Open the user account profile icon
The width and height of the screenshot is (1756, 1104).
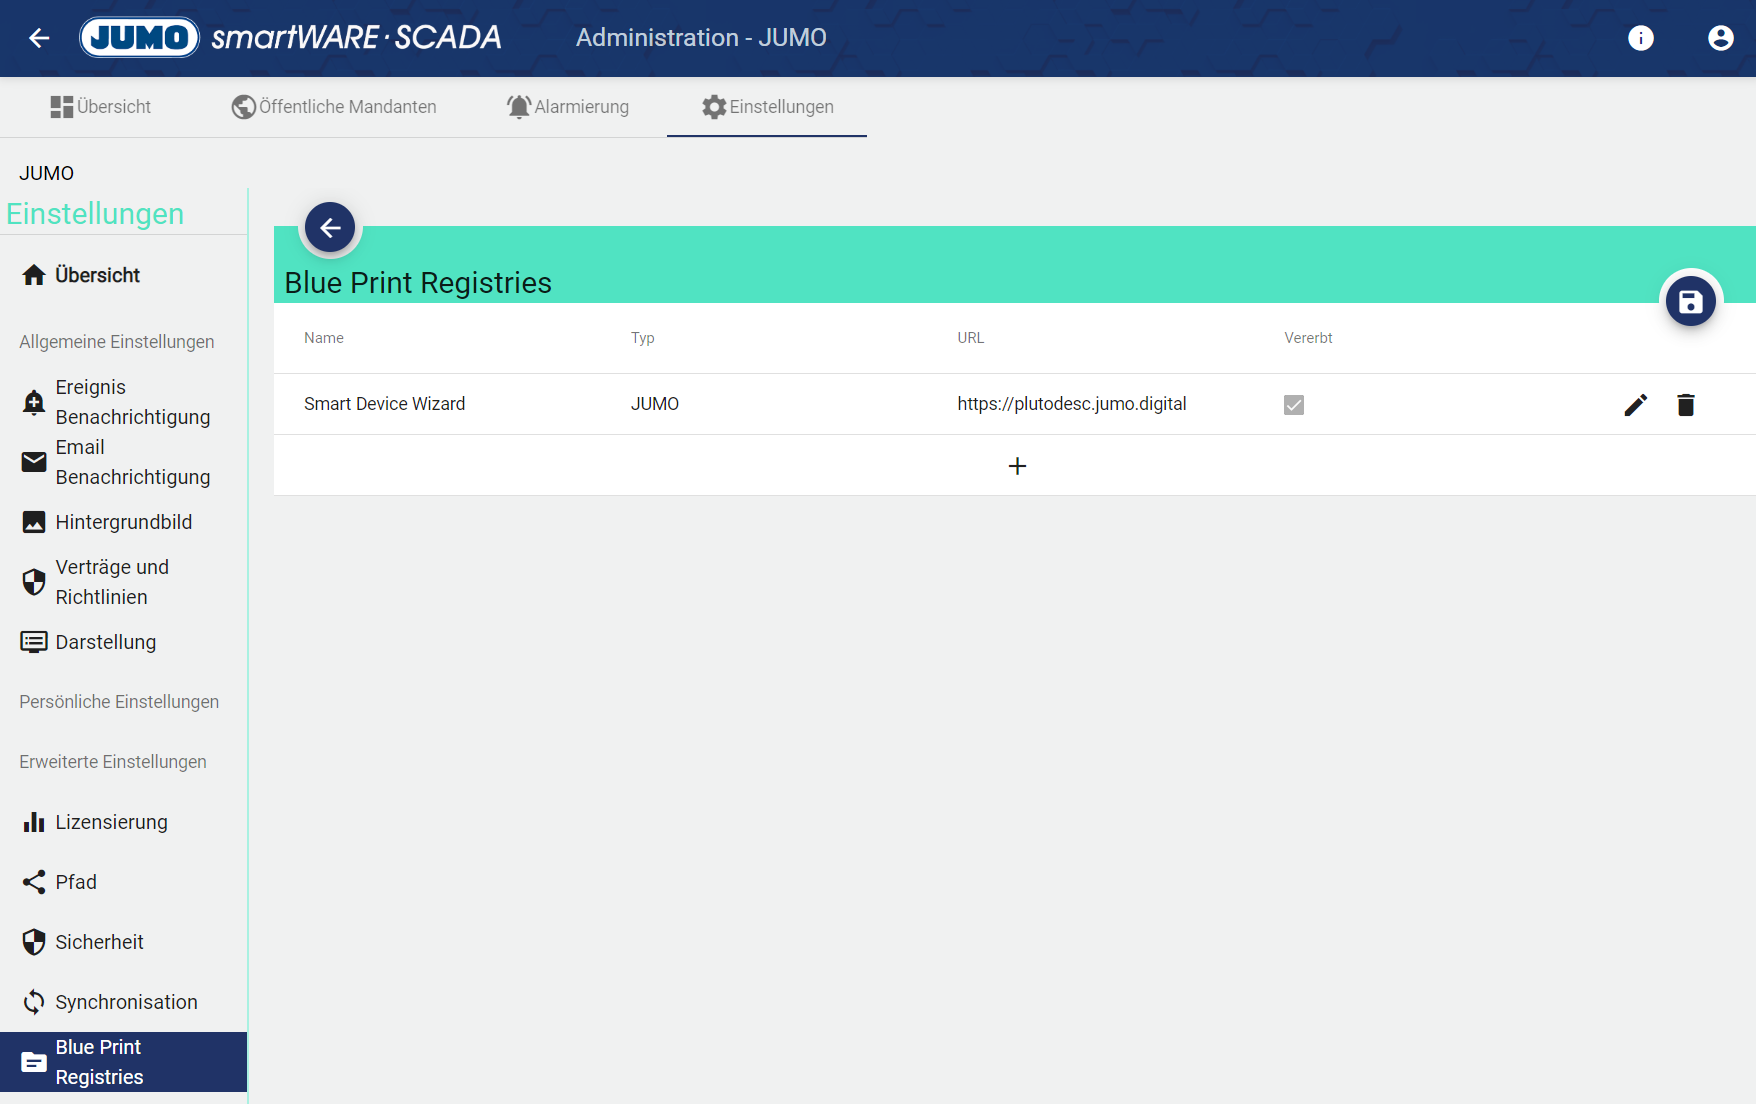1720,38
